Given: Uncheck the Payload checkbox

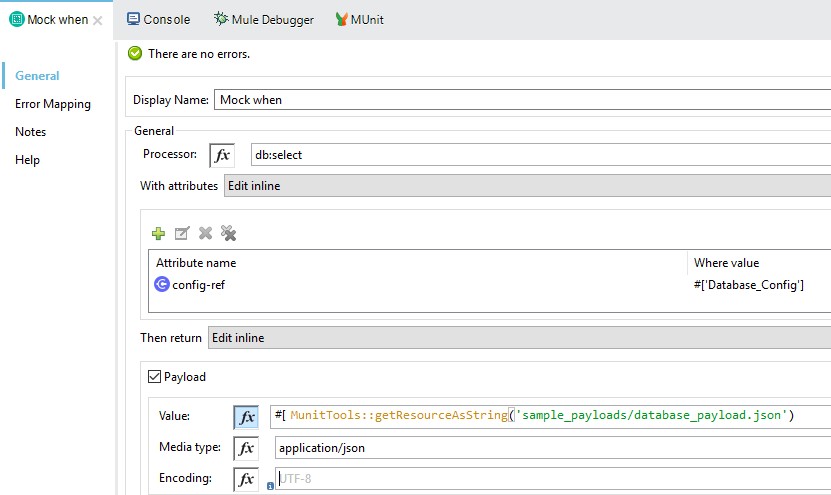Looking at the screenshot, I should (x=154, y=377).
